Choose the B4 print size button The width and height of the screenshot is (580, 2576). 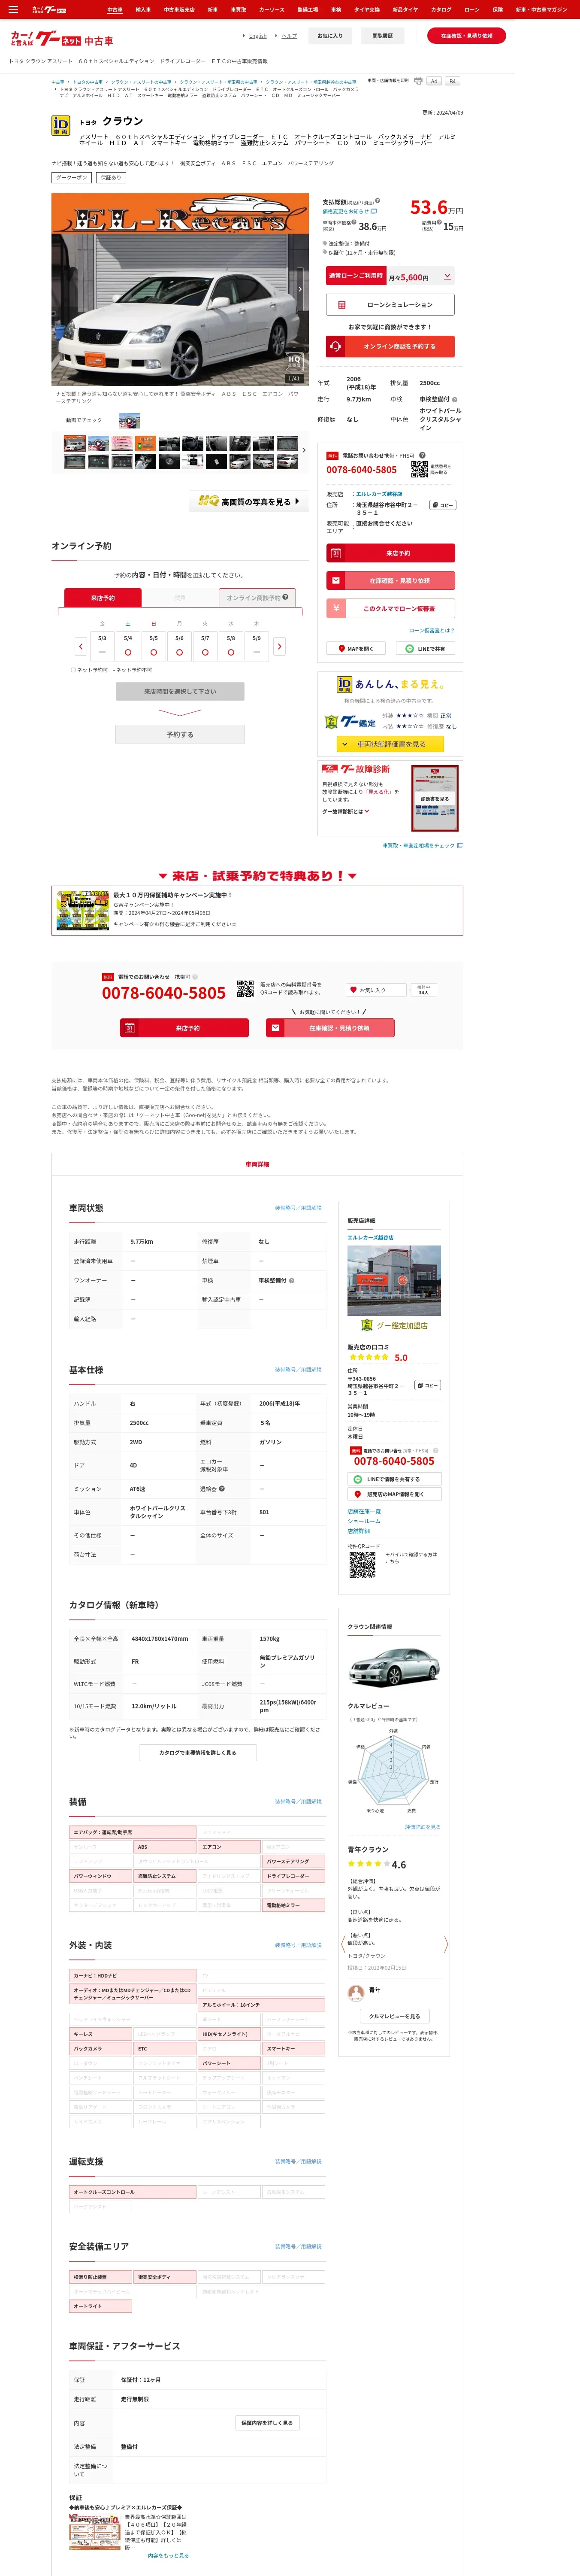(x=452, y=81)
